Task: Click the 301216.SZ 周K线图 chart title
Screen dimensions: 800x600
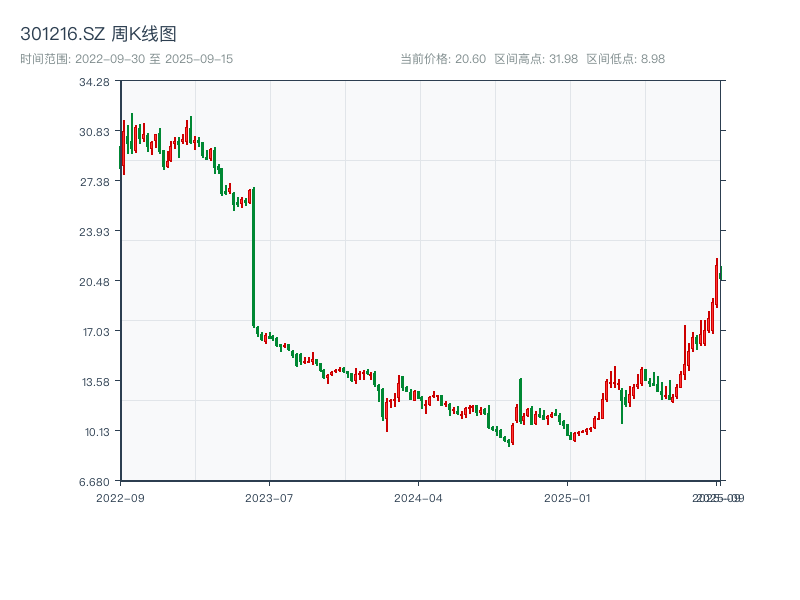Action: [98, 34]
